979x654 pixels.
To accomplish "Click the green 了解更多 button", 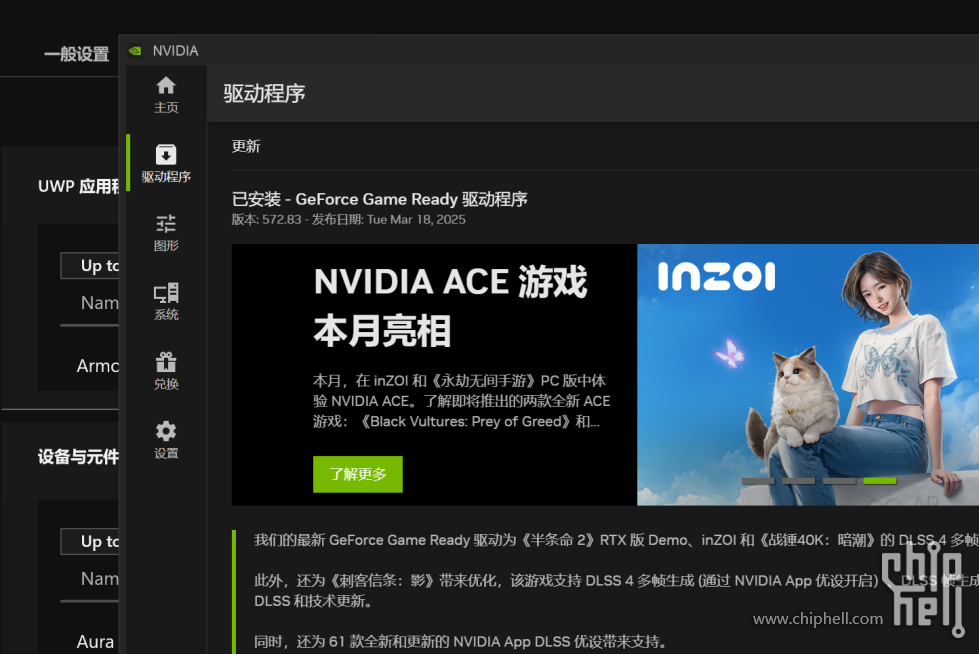I will pos(358,474).
